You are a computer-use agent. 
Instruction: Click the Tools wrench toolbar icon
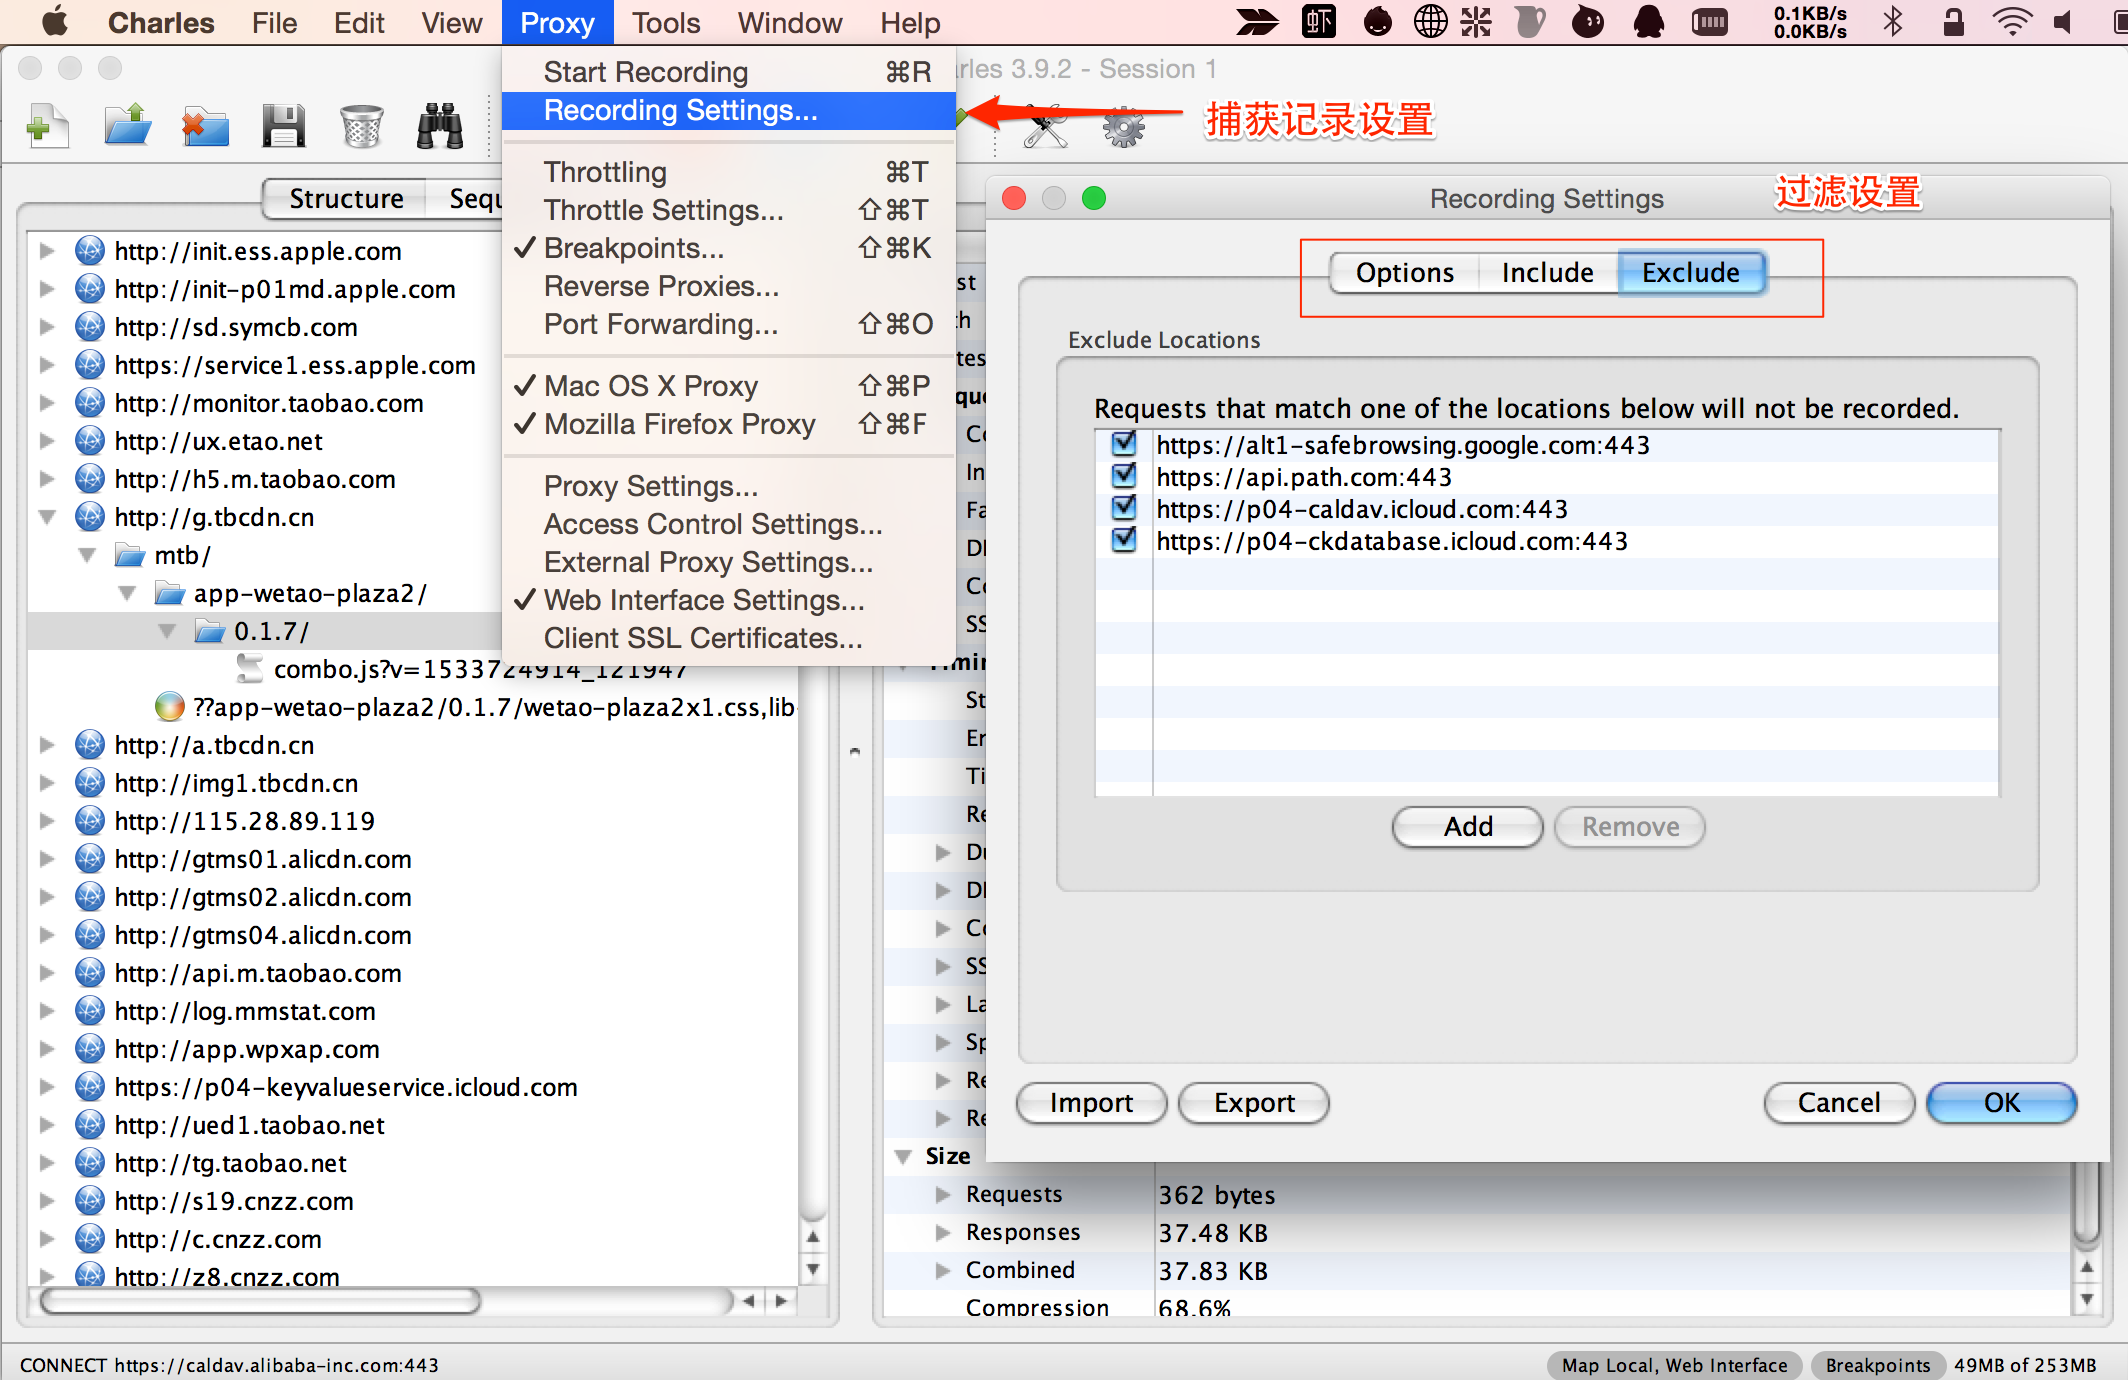pyautogui.click(x=1046, y=128)
